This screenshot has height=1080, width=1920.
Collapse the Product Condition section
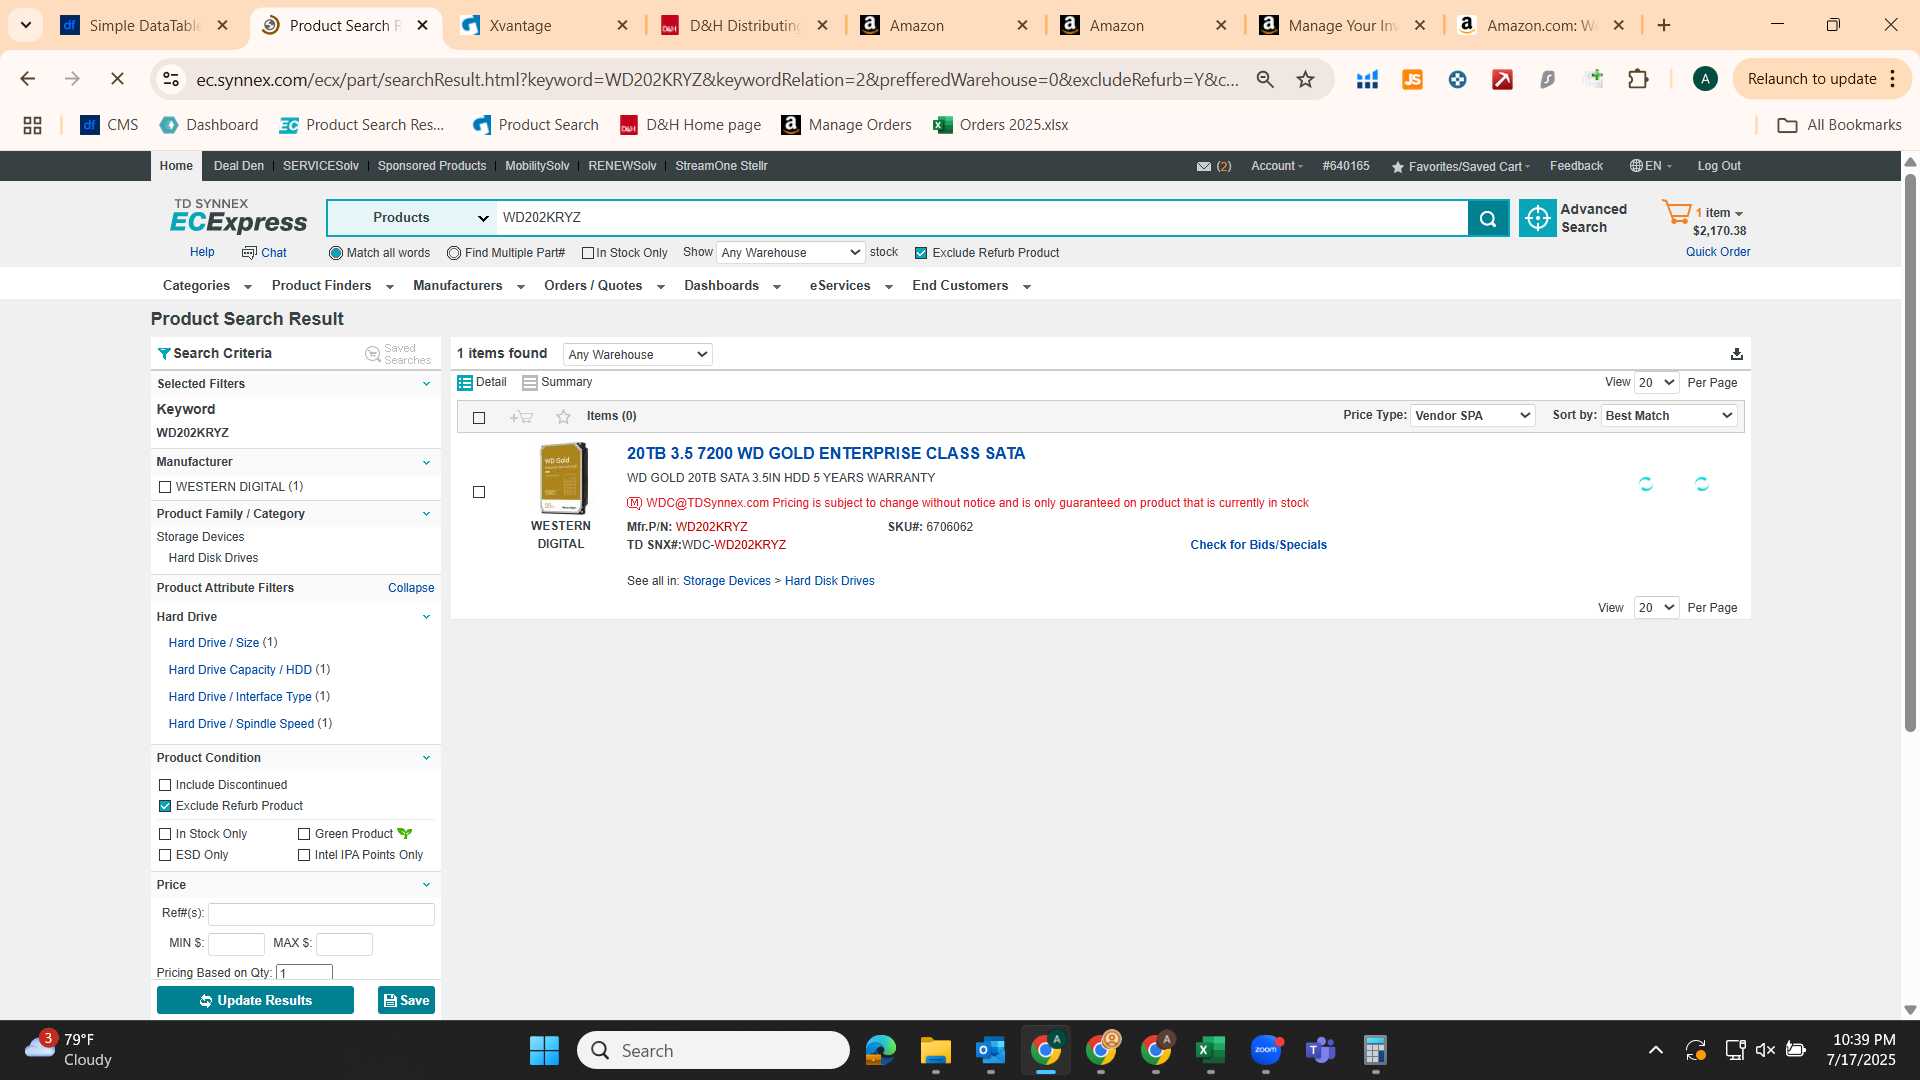point(427,758)
